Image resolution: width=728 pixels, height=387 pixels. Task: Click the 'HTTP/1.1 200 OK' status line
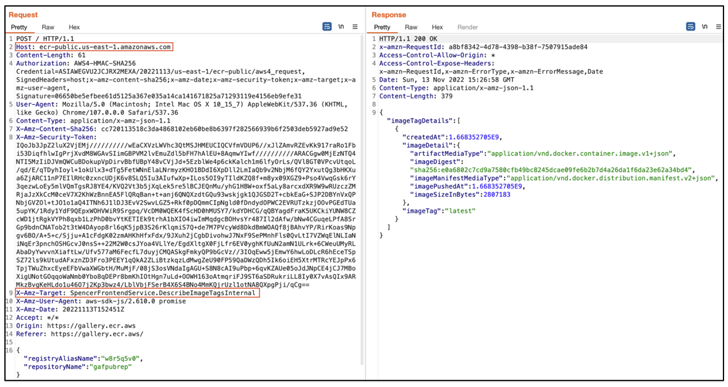click(x=408, y=39)
